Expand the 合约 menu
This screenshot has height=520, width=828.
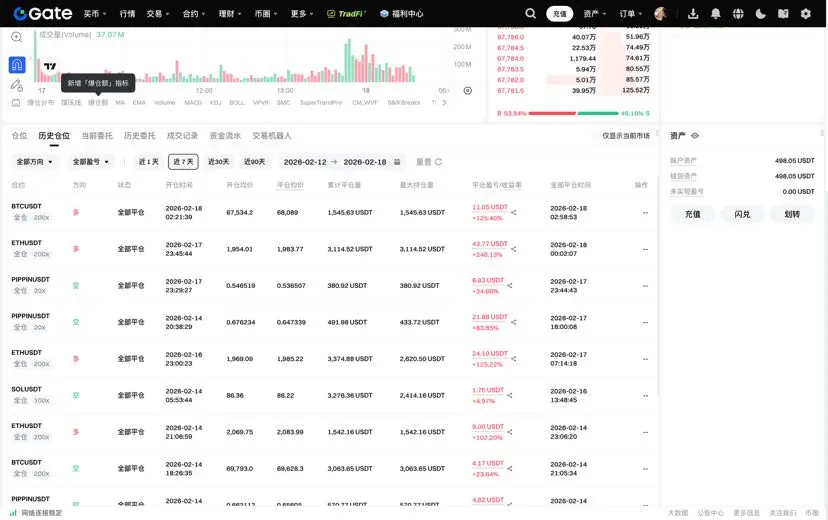194,14
